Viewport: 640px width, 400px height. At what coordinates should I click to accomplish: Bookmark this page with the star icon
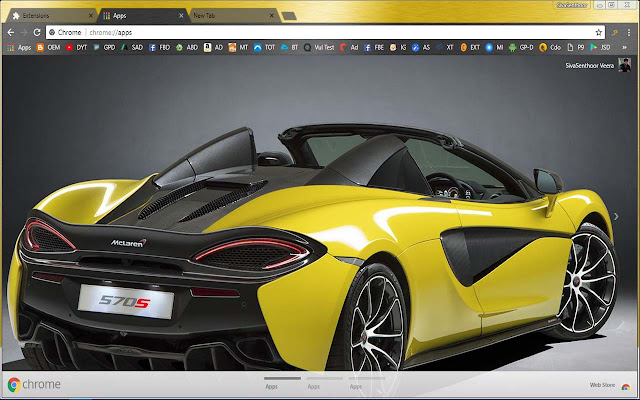(598, 32)
